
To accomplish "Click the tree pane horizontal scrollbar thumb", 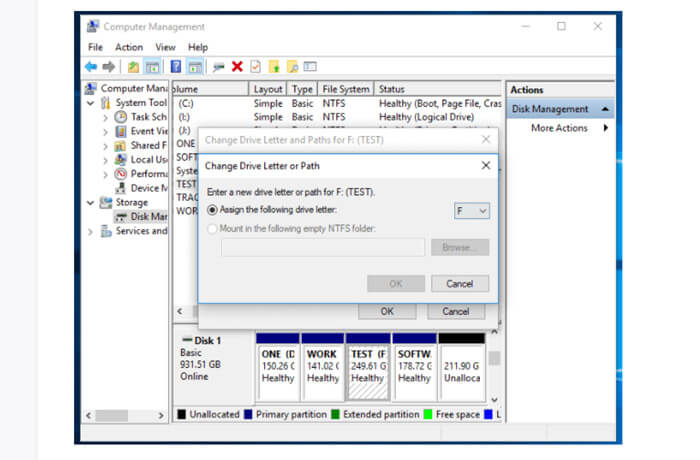I will point(112,415).
